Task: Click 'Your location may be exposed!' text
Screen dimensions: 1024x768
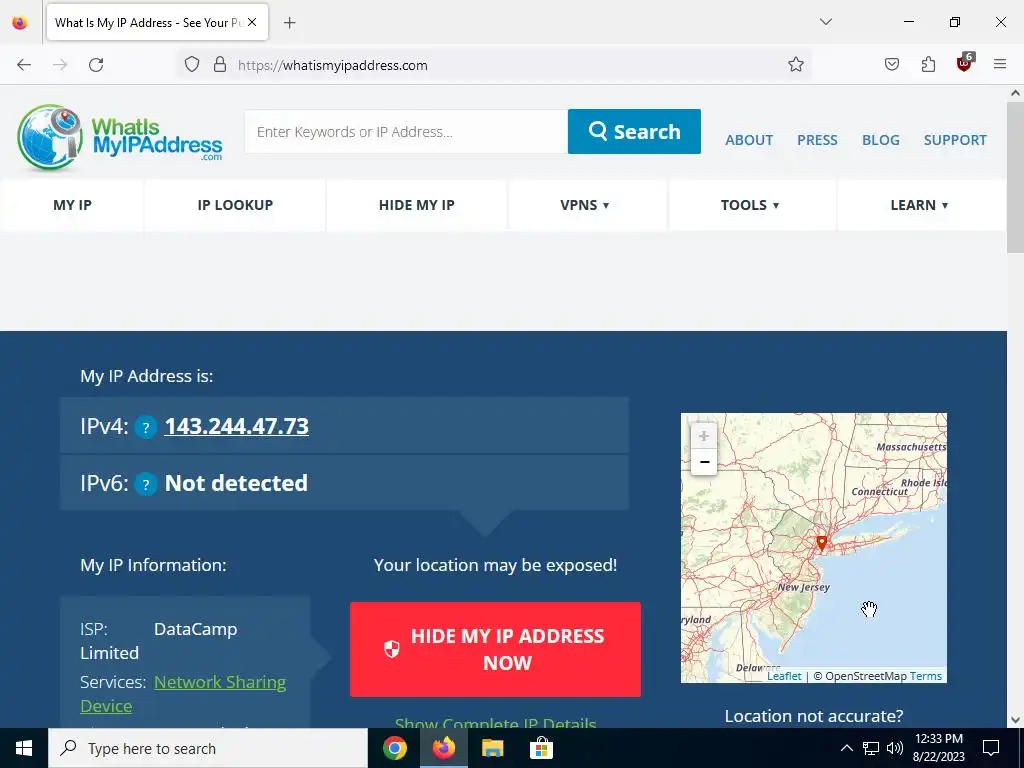Action: [x=495, y=565]
